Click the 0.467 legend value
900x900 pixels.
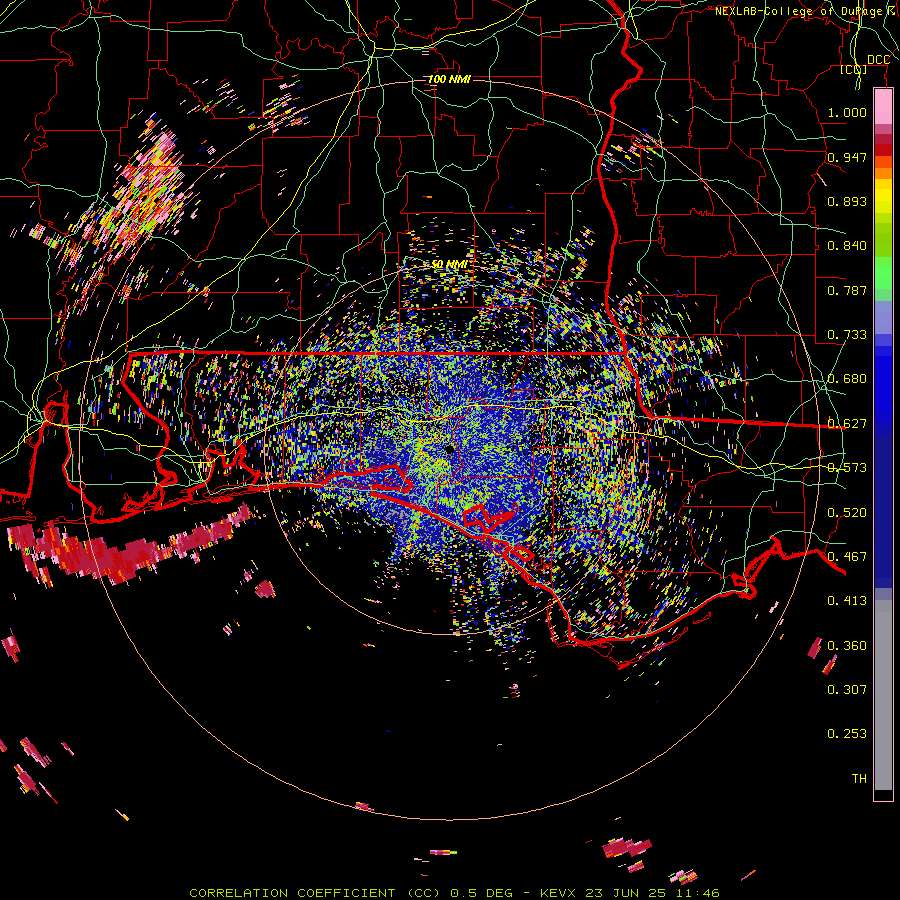847,557
